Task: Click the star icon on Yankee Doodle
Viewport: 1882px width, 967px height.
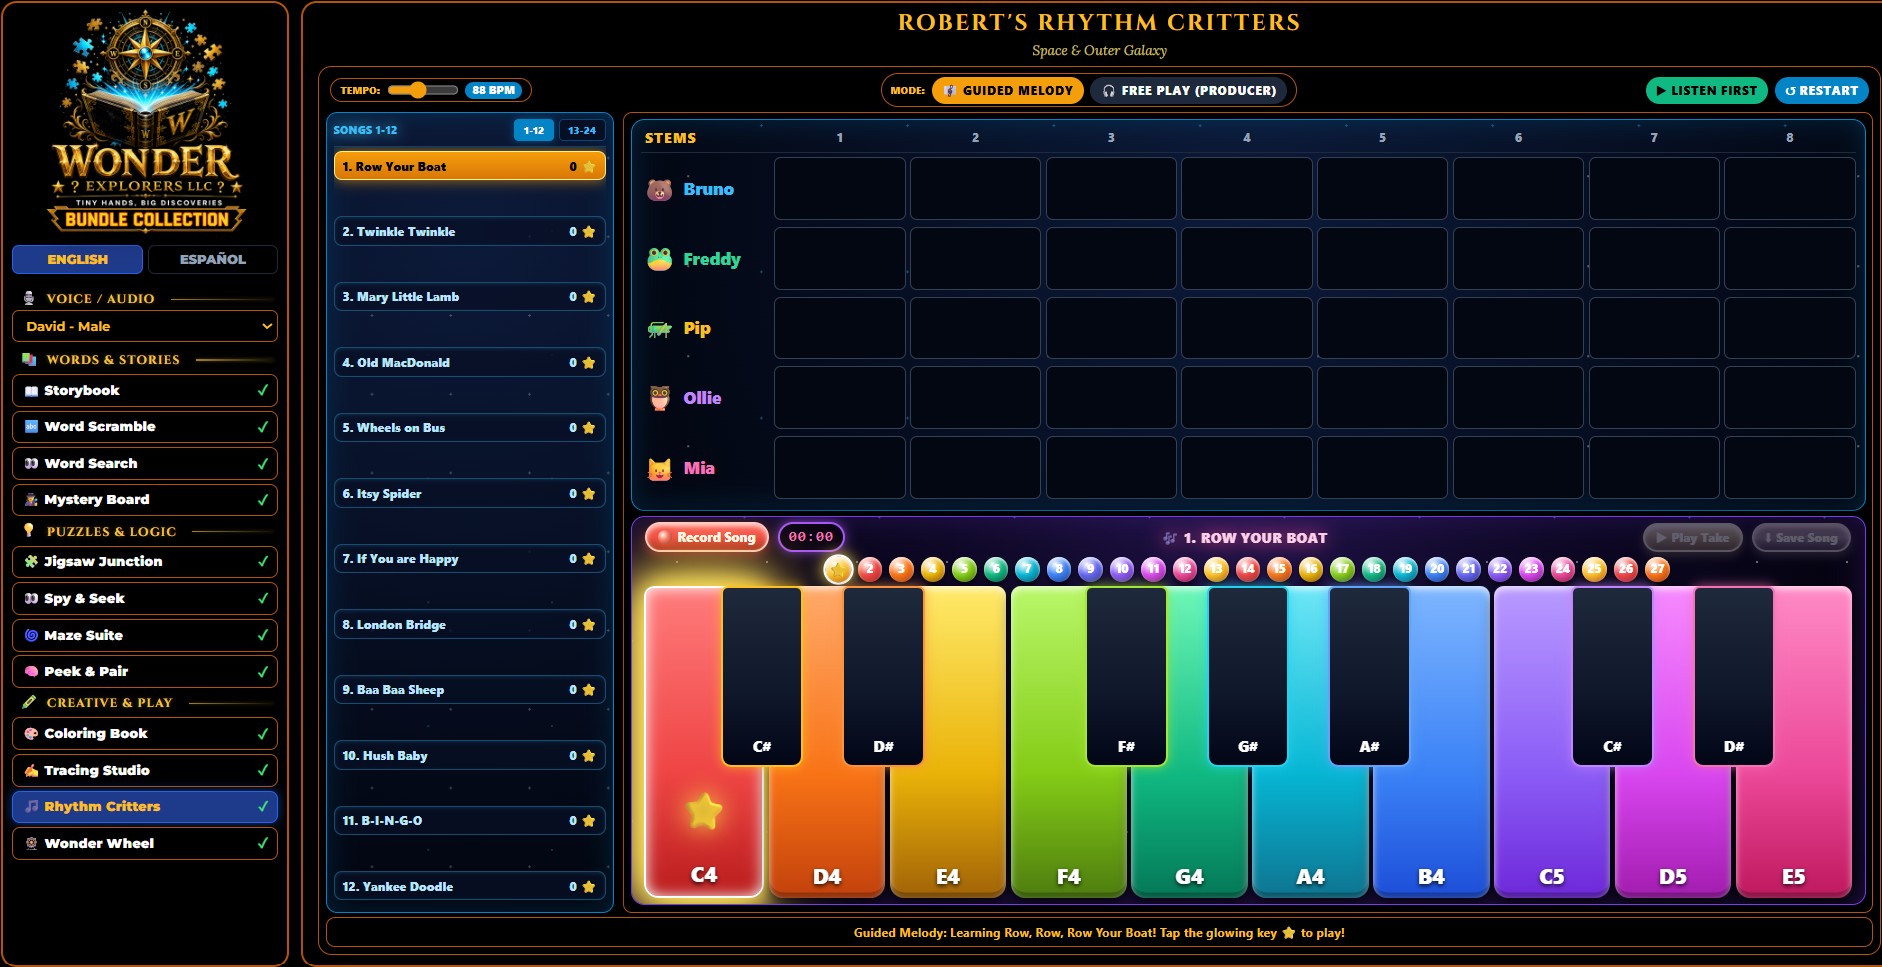Action: [x=589, y=887]
